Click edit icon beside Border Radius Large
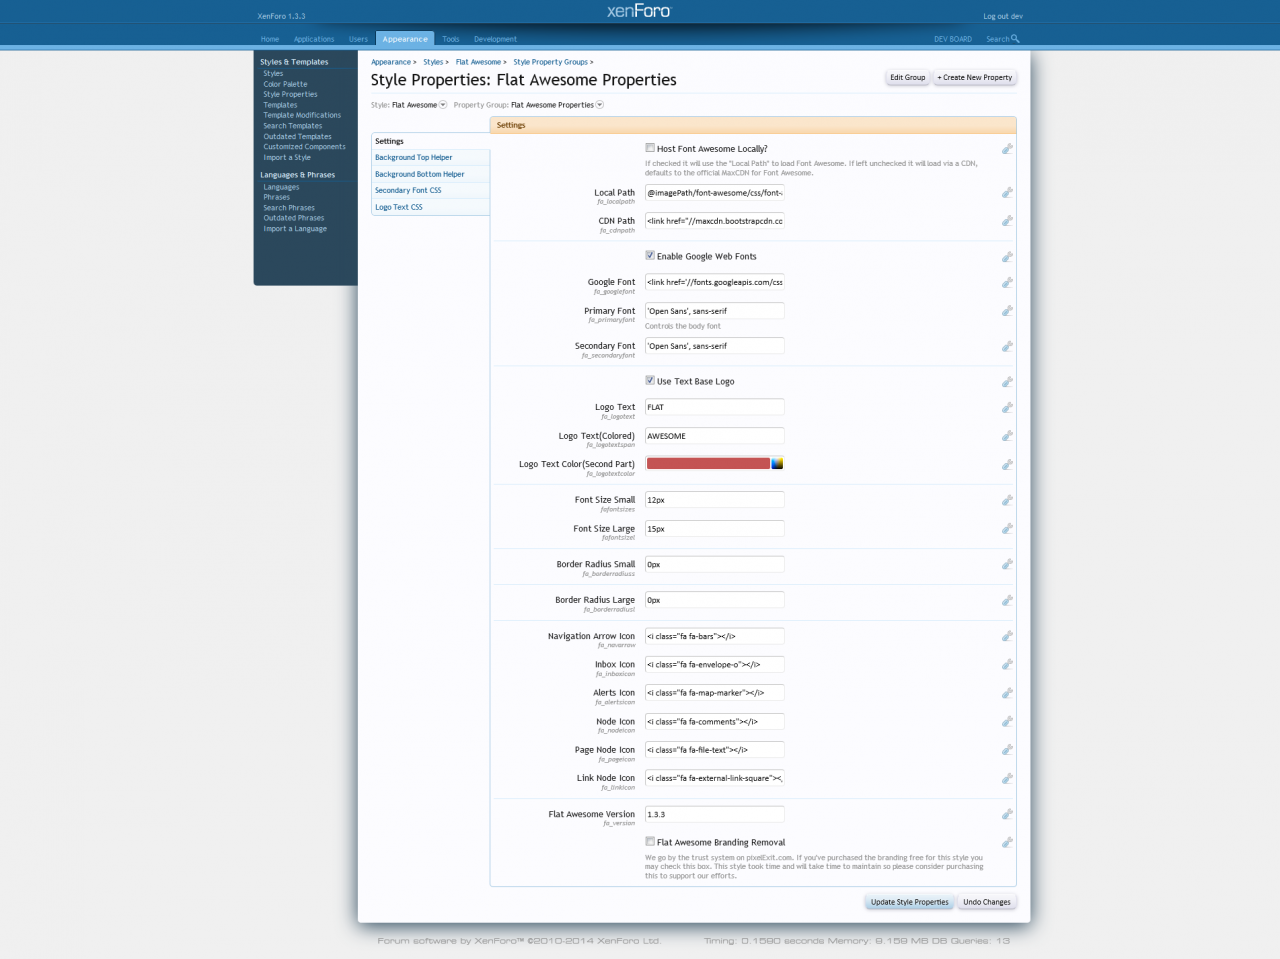The height and width of the screenshot is (959, 1280). (x=1007, y=601)
